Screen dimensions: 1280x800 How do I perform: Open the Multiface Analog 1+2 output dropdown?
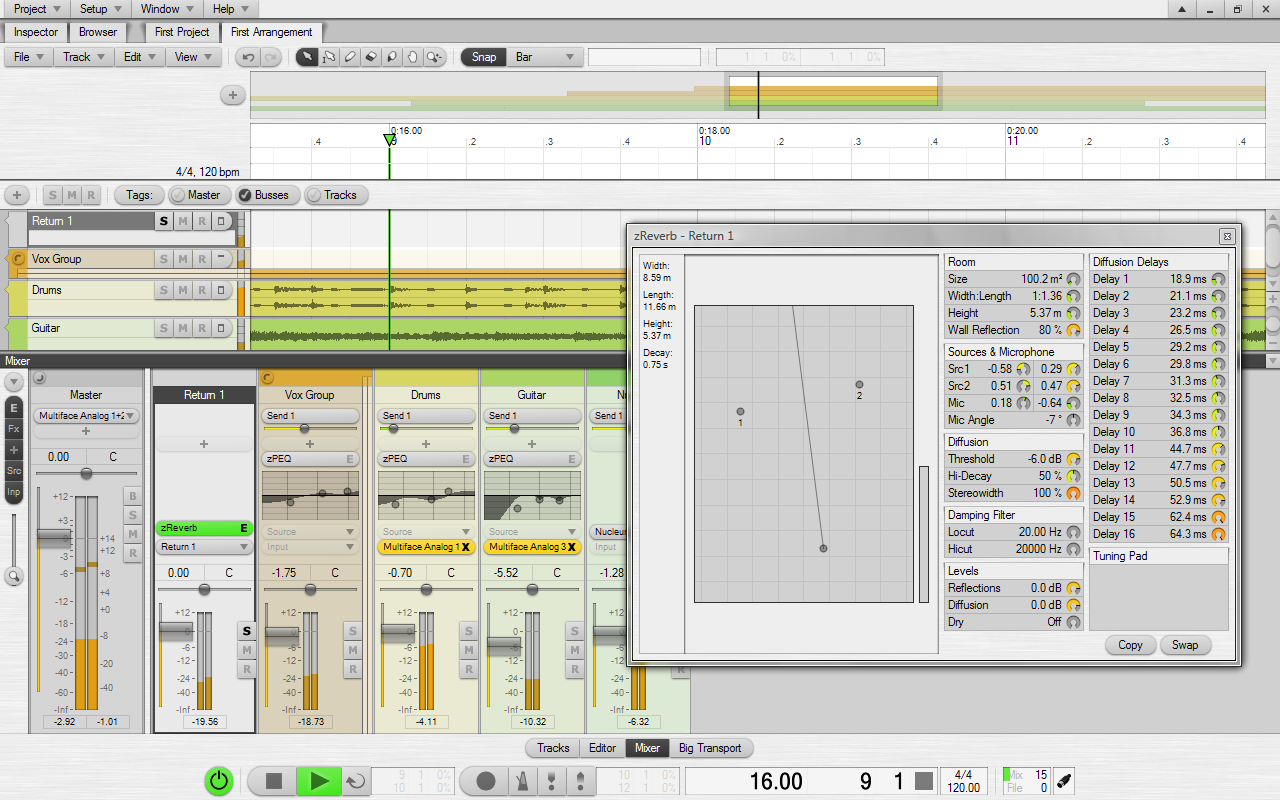(x=86, y=415)
